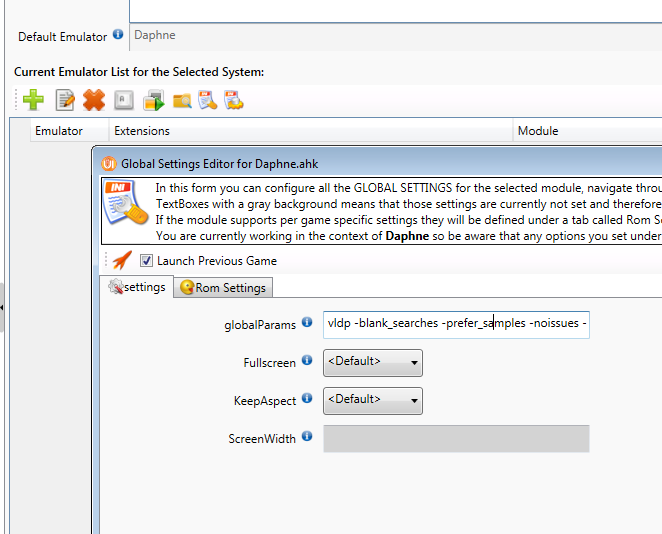Click 'Current Emulator List for the Selected System' heading
This screenshot has width=662, height=534.
pyautogui.click(x=139, y=72)
